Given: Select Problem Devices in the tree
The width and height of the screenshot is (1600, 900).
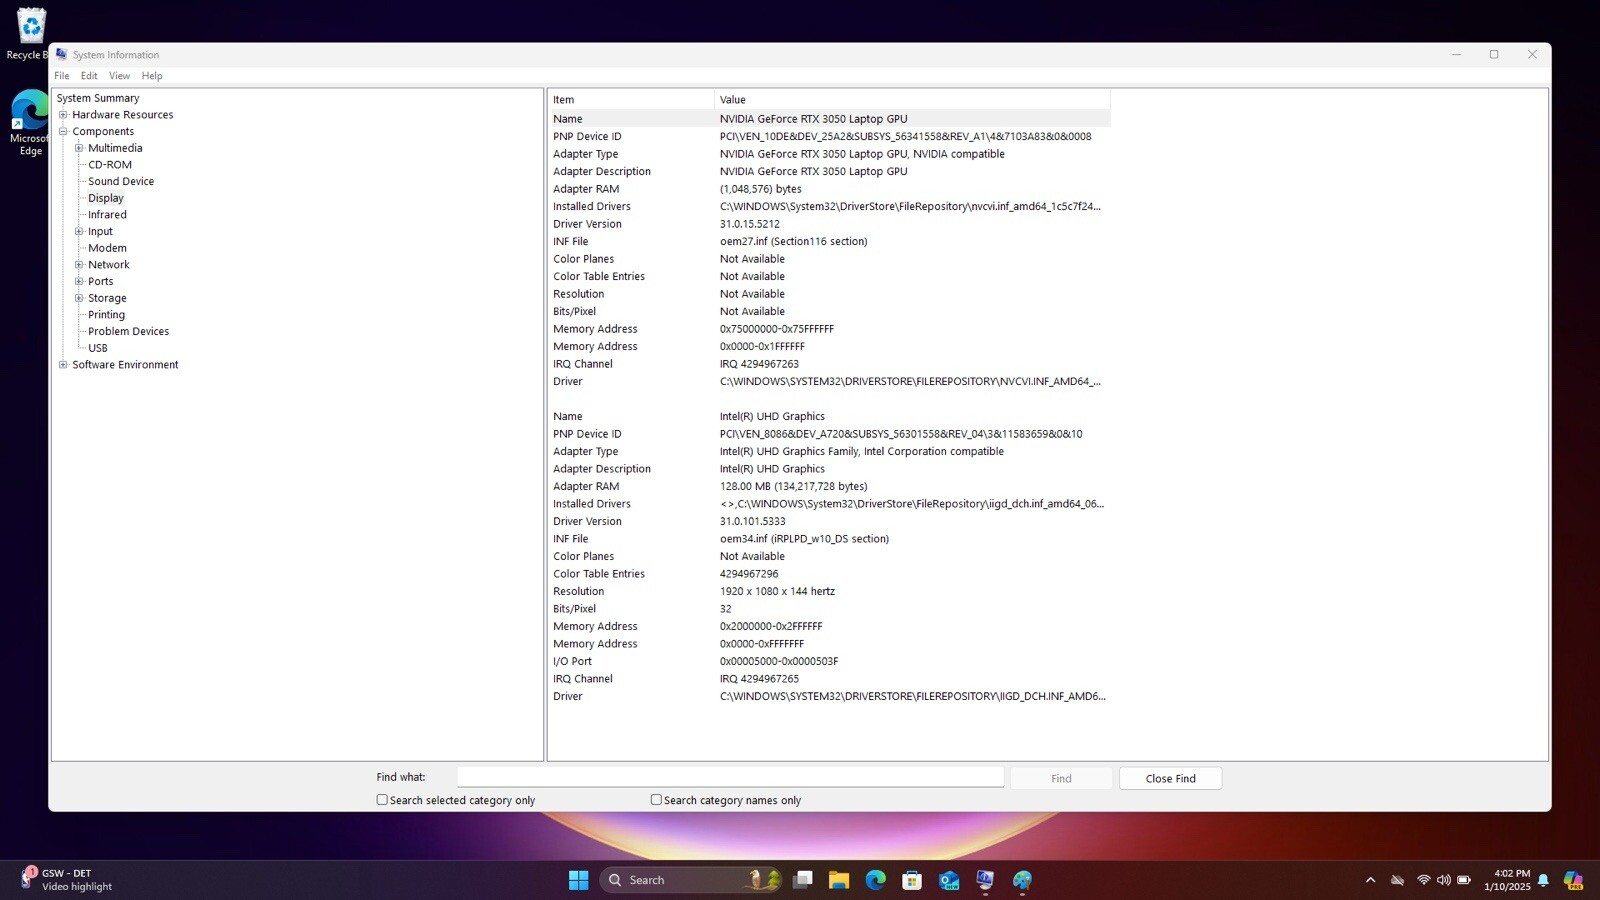Looking at the screenshot, I should (x=128, y=331).
